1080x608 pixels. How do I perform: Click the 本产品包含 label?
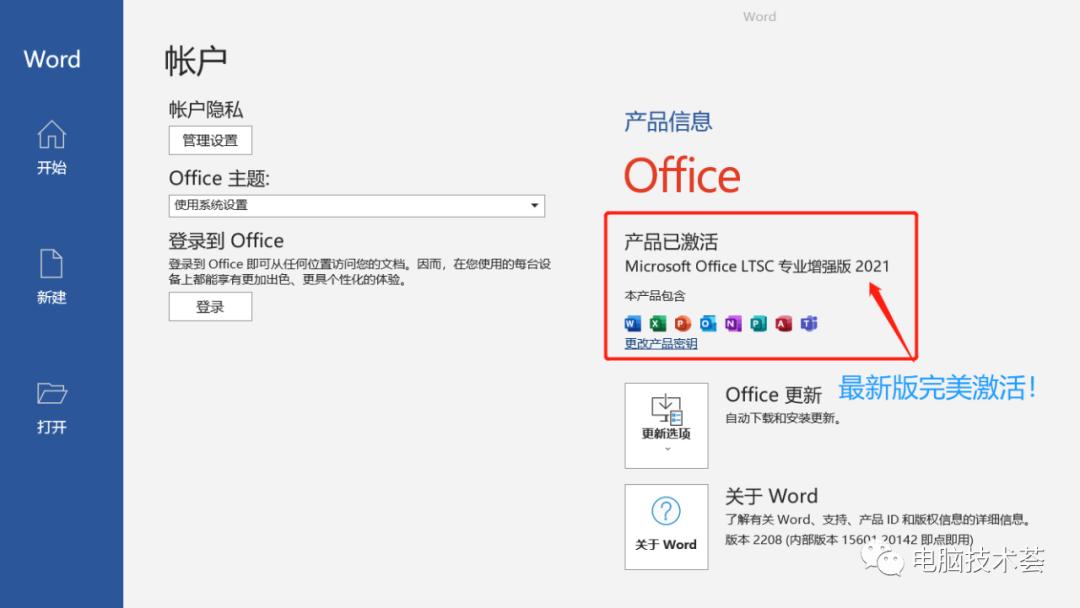(655, 296)
